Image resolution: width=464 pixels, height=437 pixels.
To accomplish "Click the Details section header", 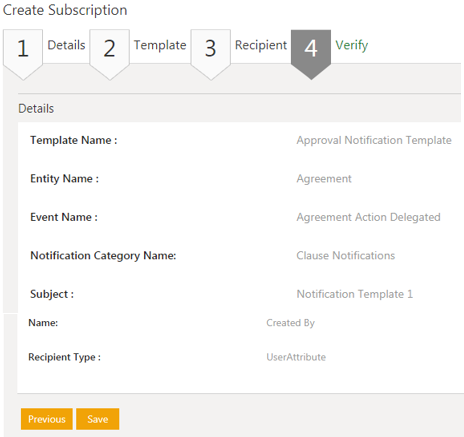I will point(36,109).
